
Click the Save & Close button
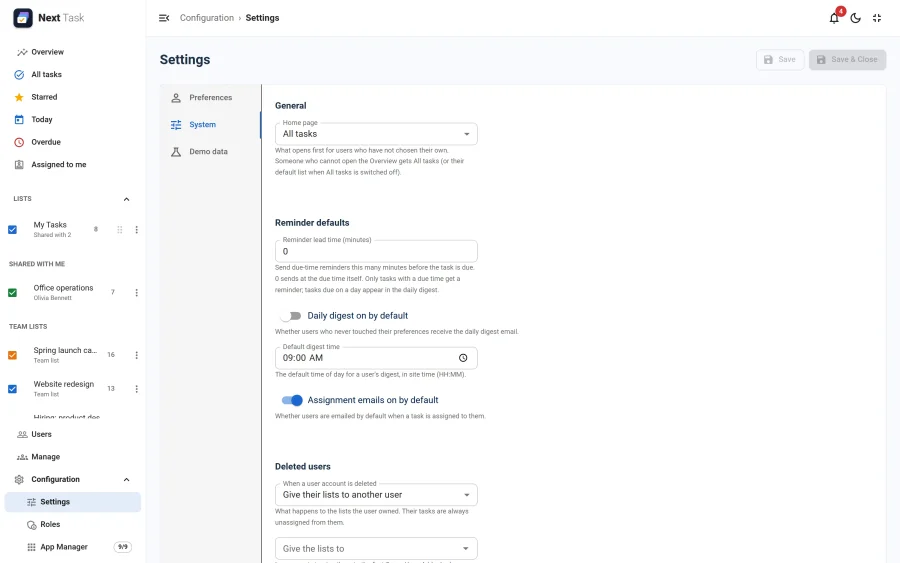(x=847, y=60)
